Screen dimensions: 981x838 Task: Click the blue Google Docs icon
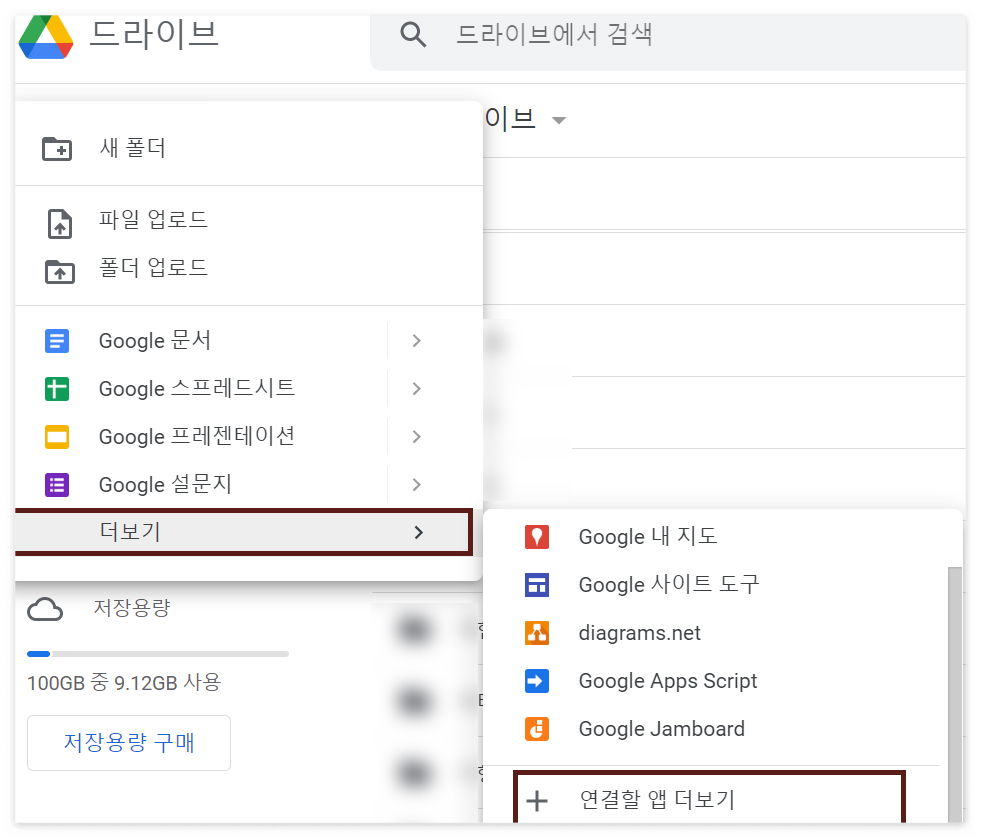point(57,341)
